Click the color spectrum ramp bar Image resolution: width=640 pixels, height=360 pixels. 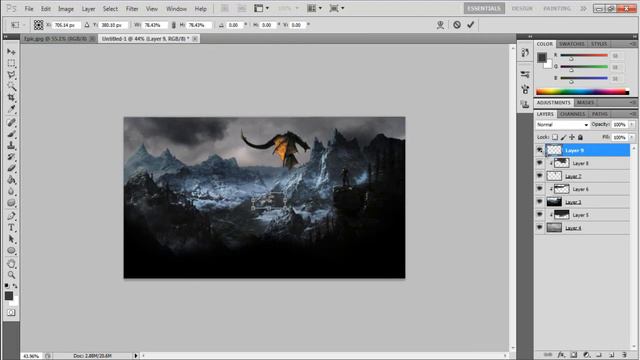tap(582, 92)
